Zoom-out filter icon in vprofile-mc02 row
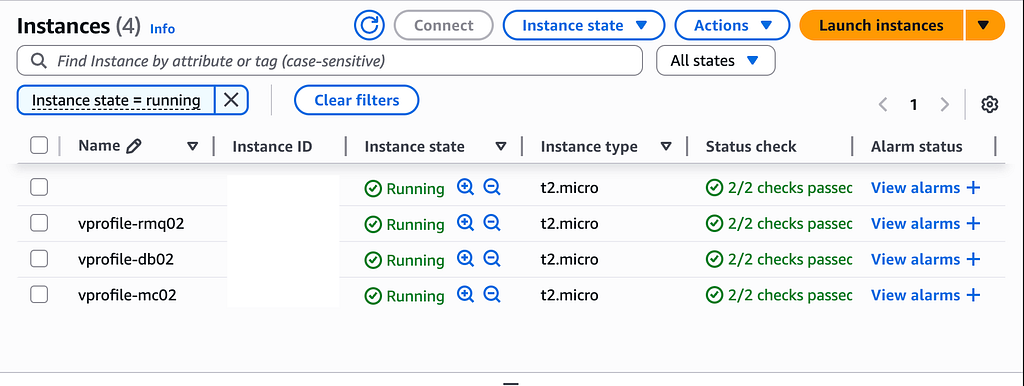The width and height of the screenshot is (1024, 386). 492,295
